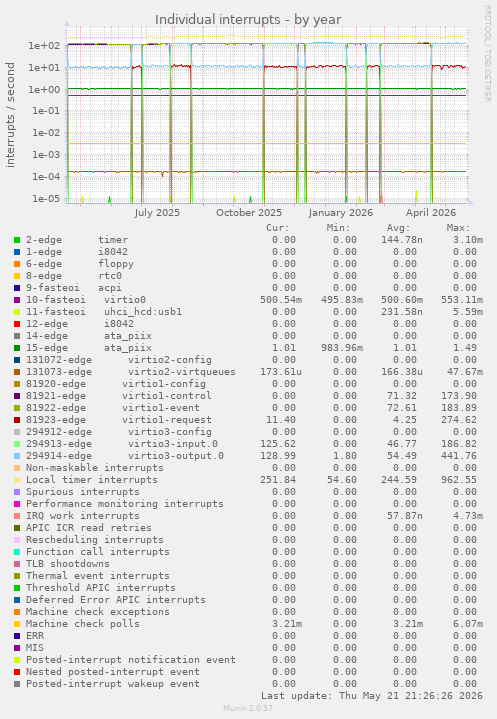Click the chart title Individual interrupts - by year
This screenshot has width=497, height=719.
pos(248,20)
